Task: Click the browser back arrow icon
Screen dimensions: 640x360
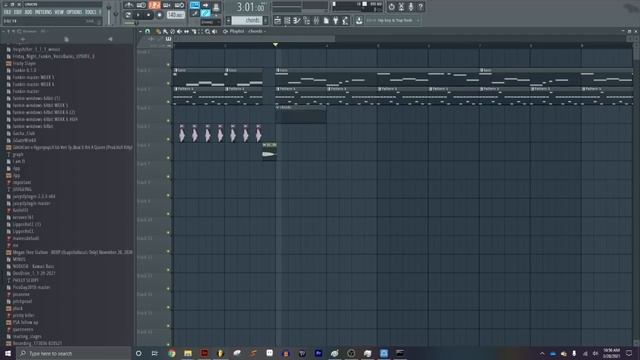Action: [110, 39]
